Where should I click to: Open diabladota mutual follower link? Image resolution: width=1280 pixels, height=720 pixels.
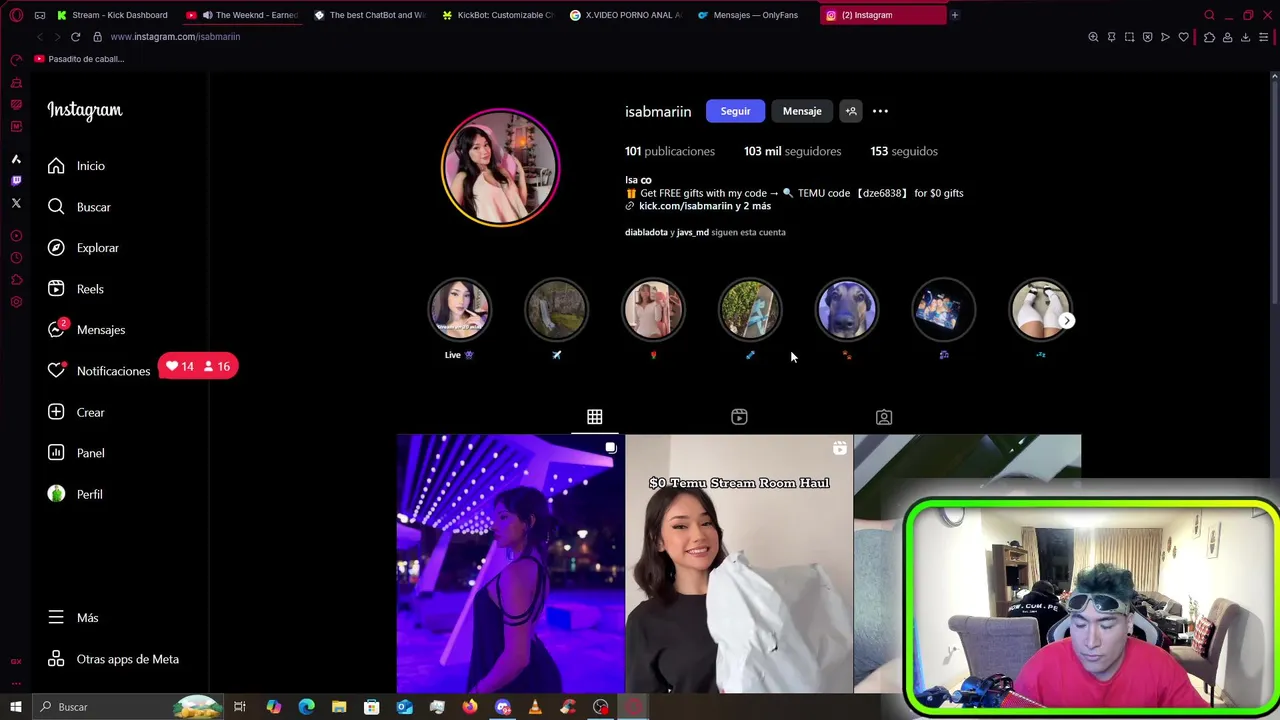(x=646, y=232)
